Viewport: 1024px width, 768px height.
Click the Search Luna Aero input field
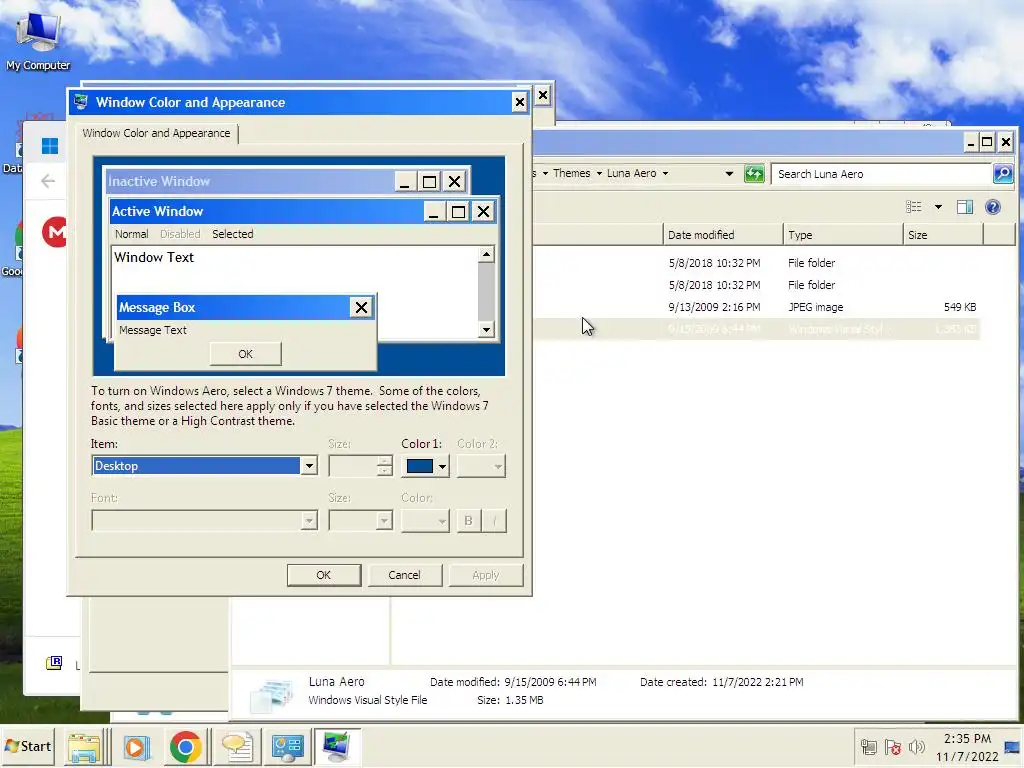[883, 174]
